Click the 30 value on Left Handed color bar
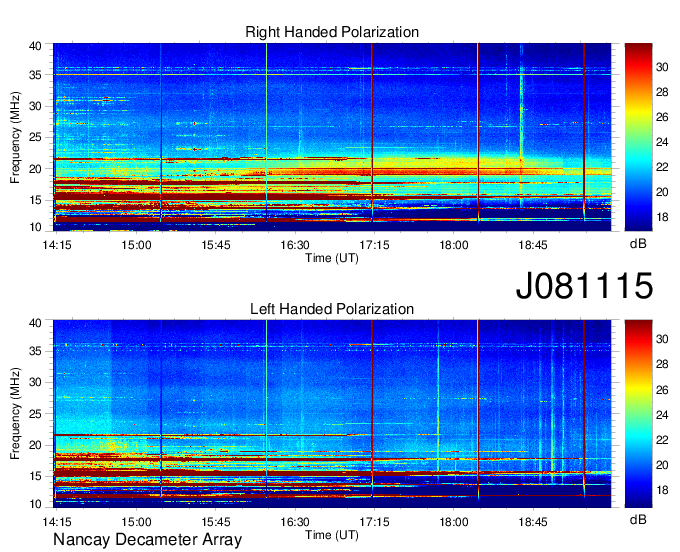This screenshot has width=680, height=552. tap(662, 339)
